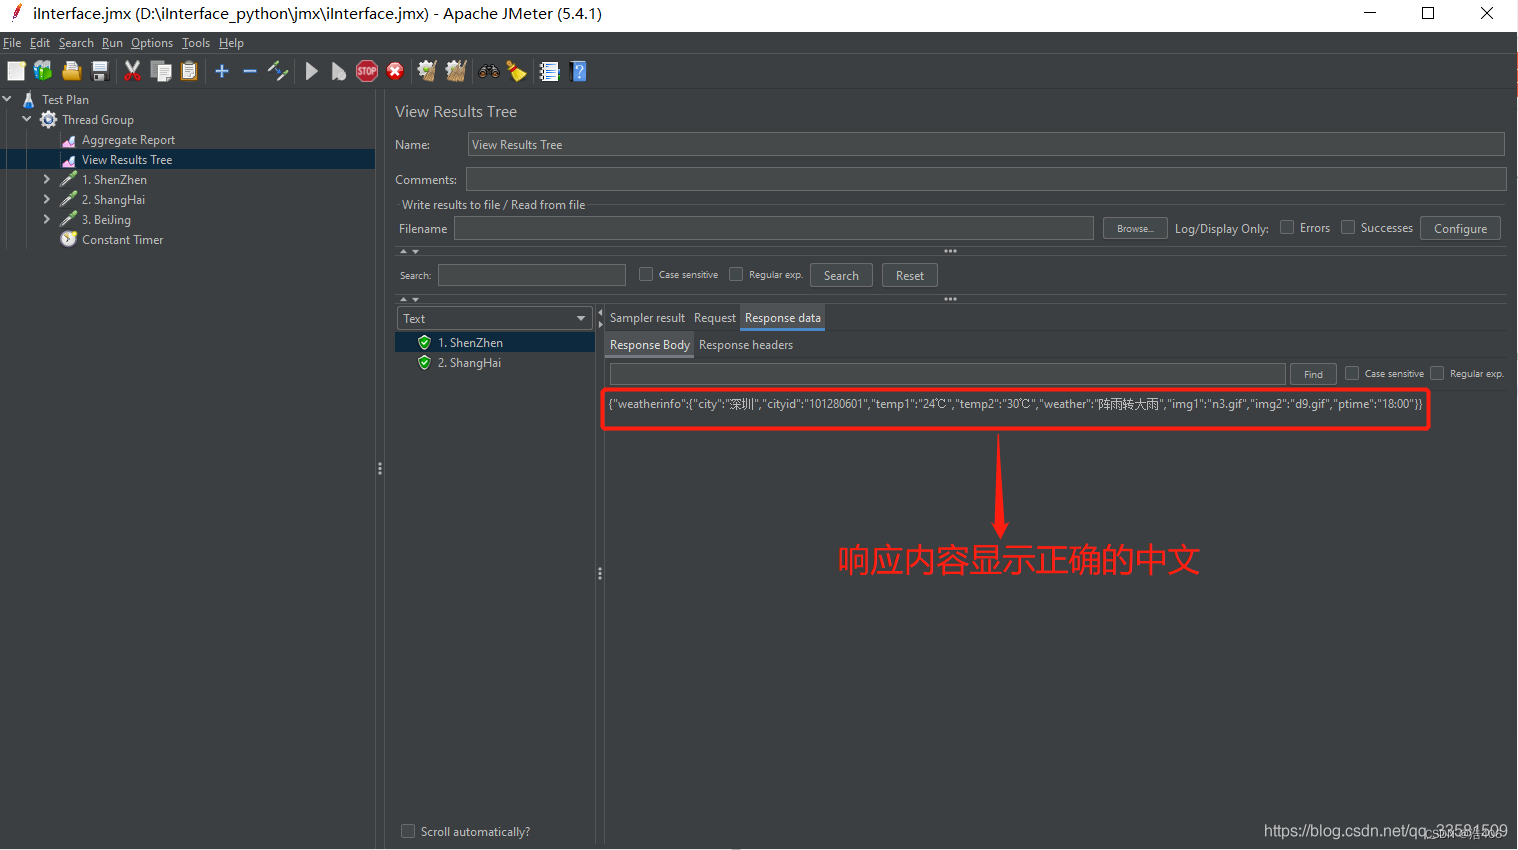Click the Reset Search broom icon
The height and width of the screenshot is (850, 1518).
[516, 71]
